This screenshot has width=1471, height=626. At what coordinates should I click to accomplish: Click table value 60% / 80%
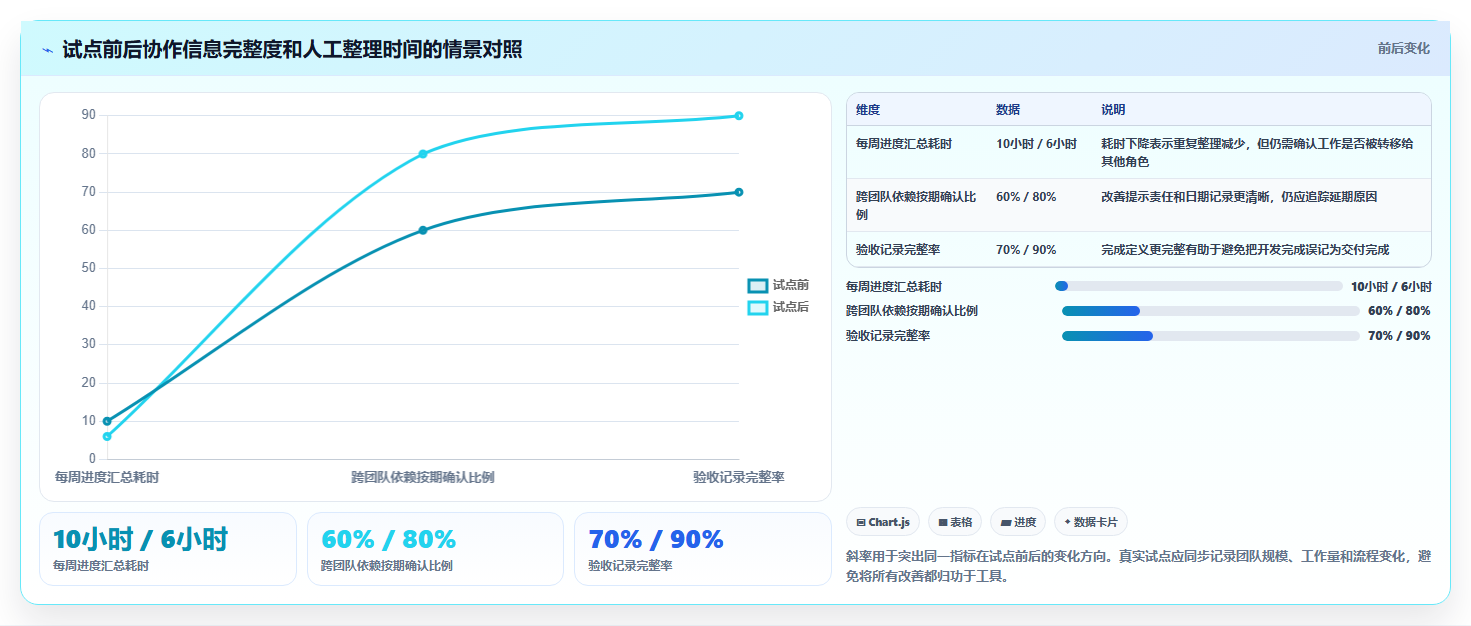coord(1026,197)
